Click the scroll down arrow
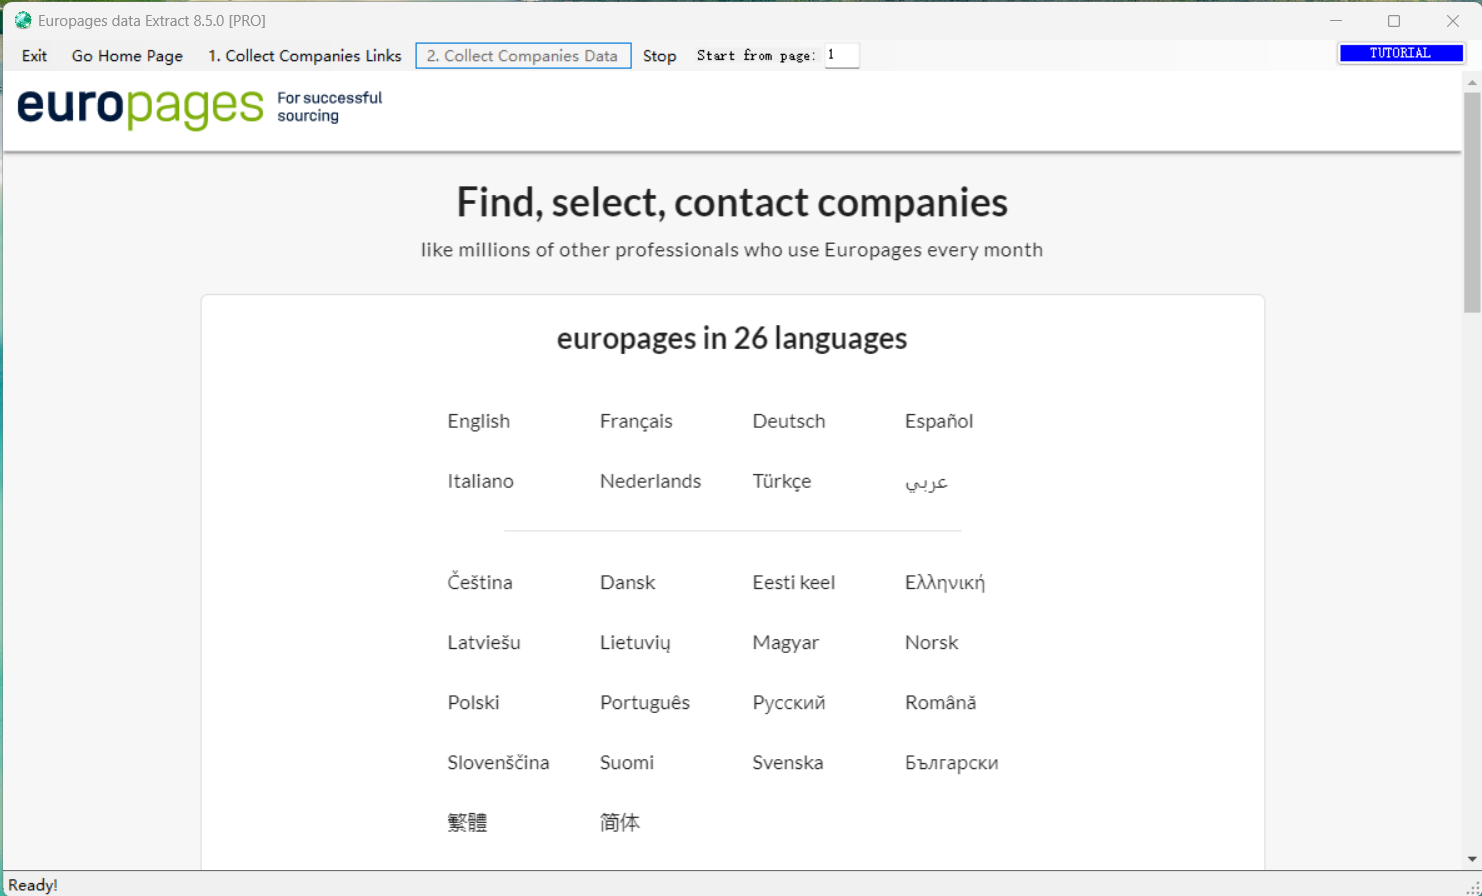This screenshot has width=1482, height=896. tap(1472, 859)
